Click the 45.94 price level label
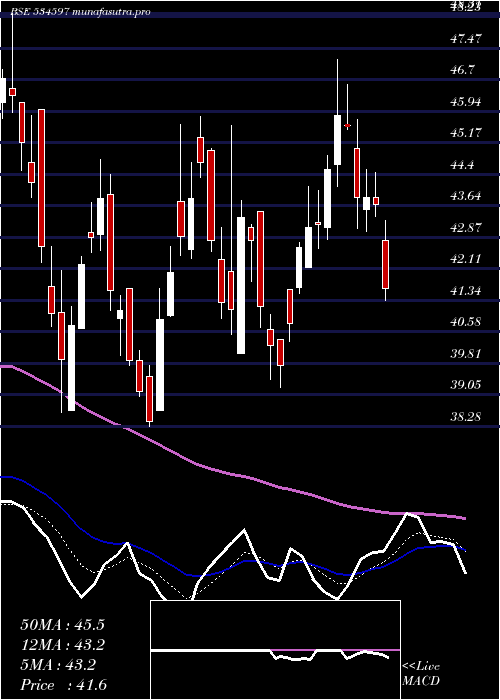 [x=466, y=102]
